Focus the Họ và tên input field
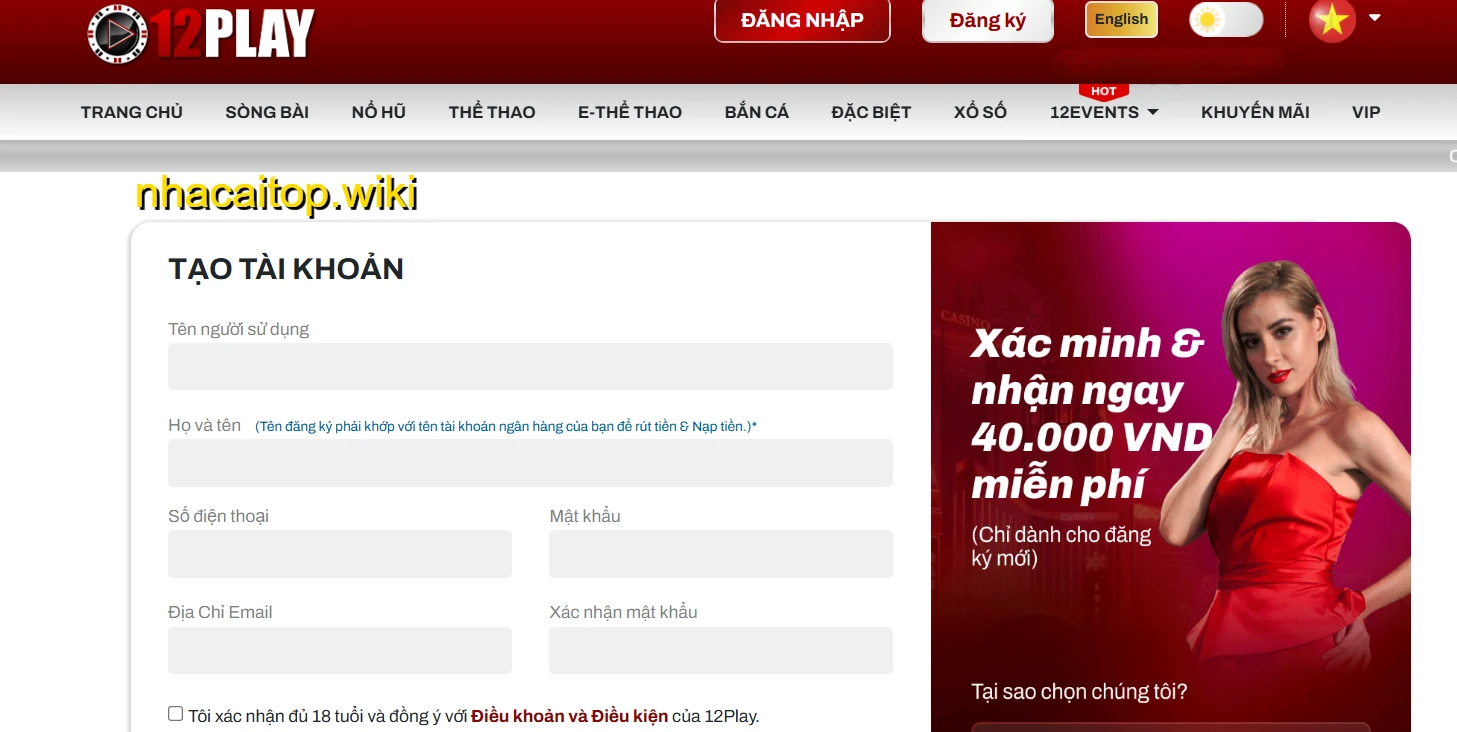The image size is (1457, 732). click(530, 463)
